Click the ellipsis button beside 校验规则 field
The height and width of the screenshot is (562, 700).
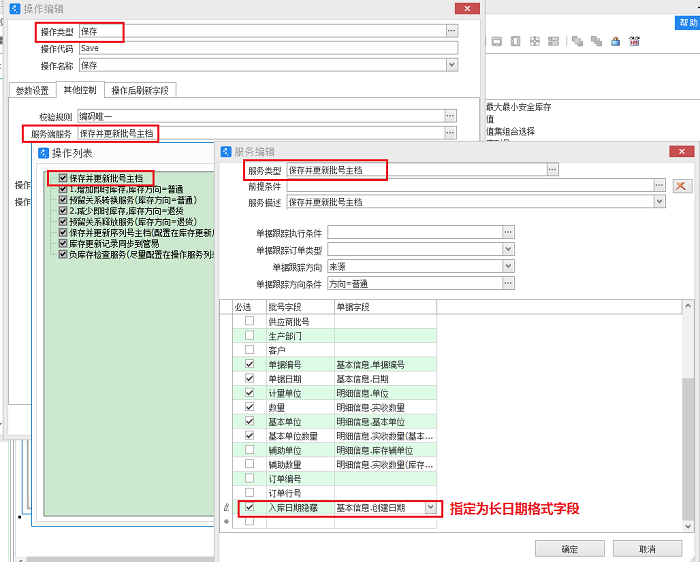point(451,116)
